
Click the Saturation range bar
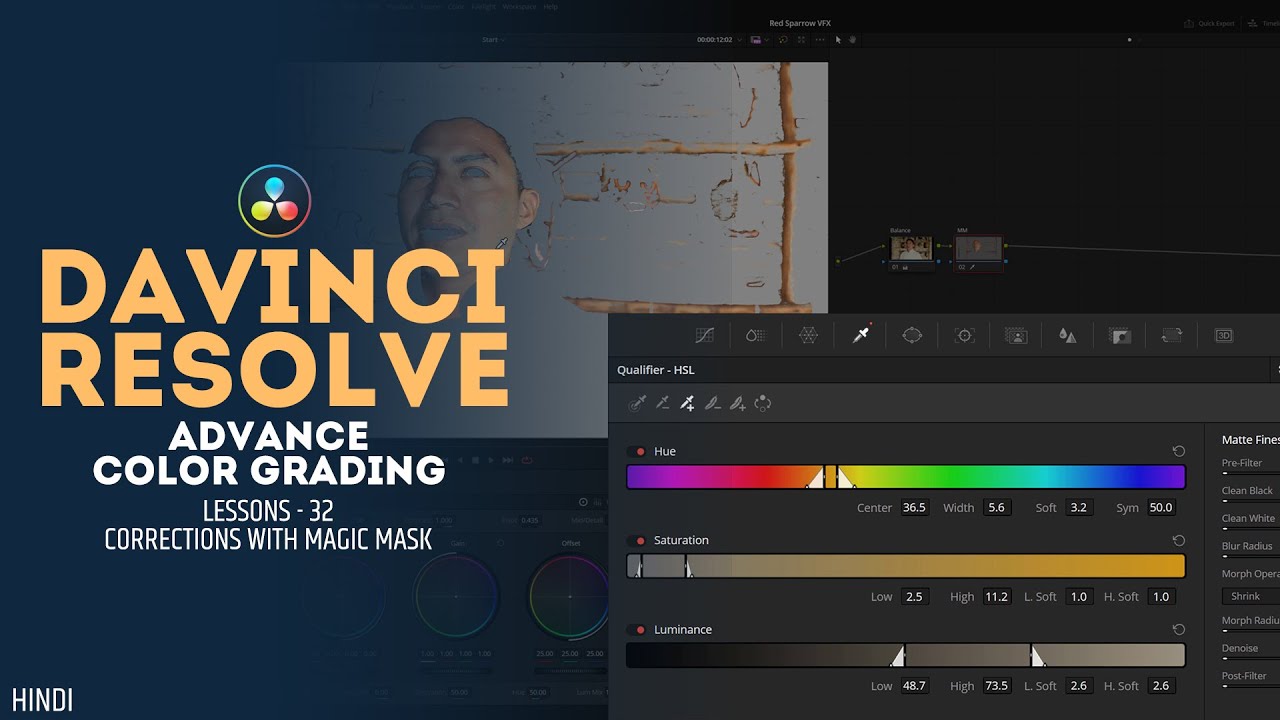coord(906,566)
